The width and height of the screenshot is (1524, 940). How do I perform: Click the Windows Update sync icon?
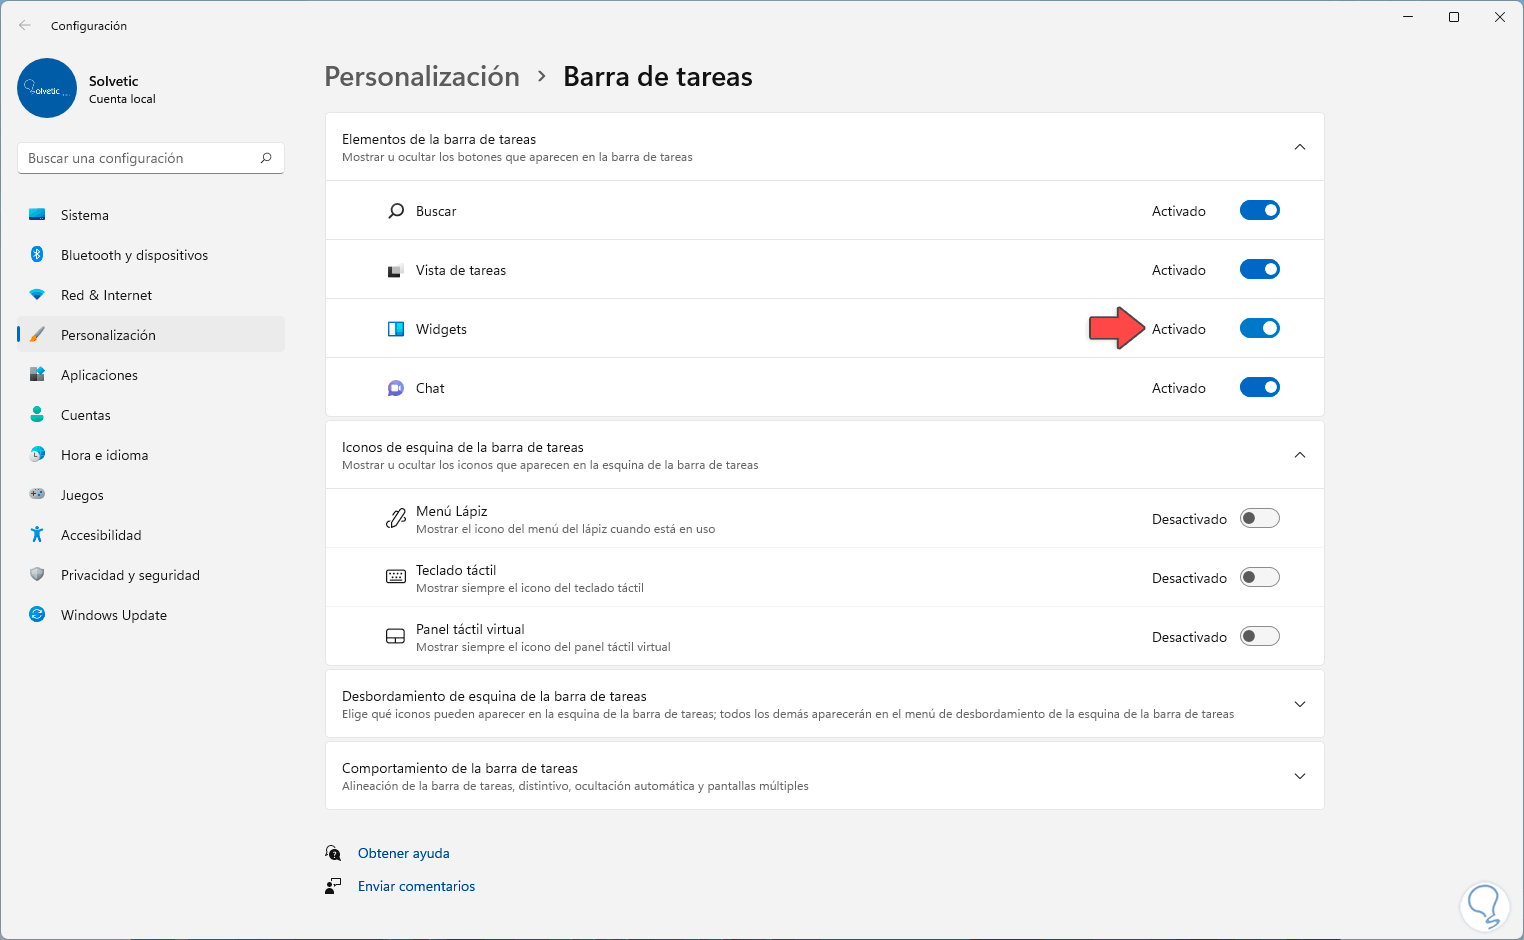click(37, 615)
